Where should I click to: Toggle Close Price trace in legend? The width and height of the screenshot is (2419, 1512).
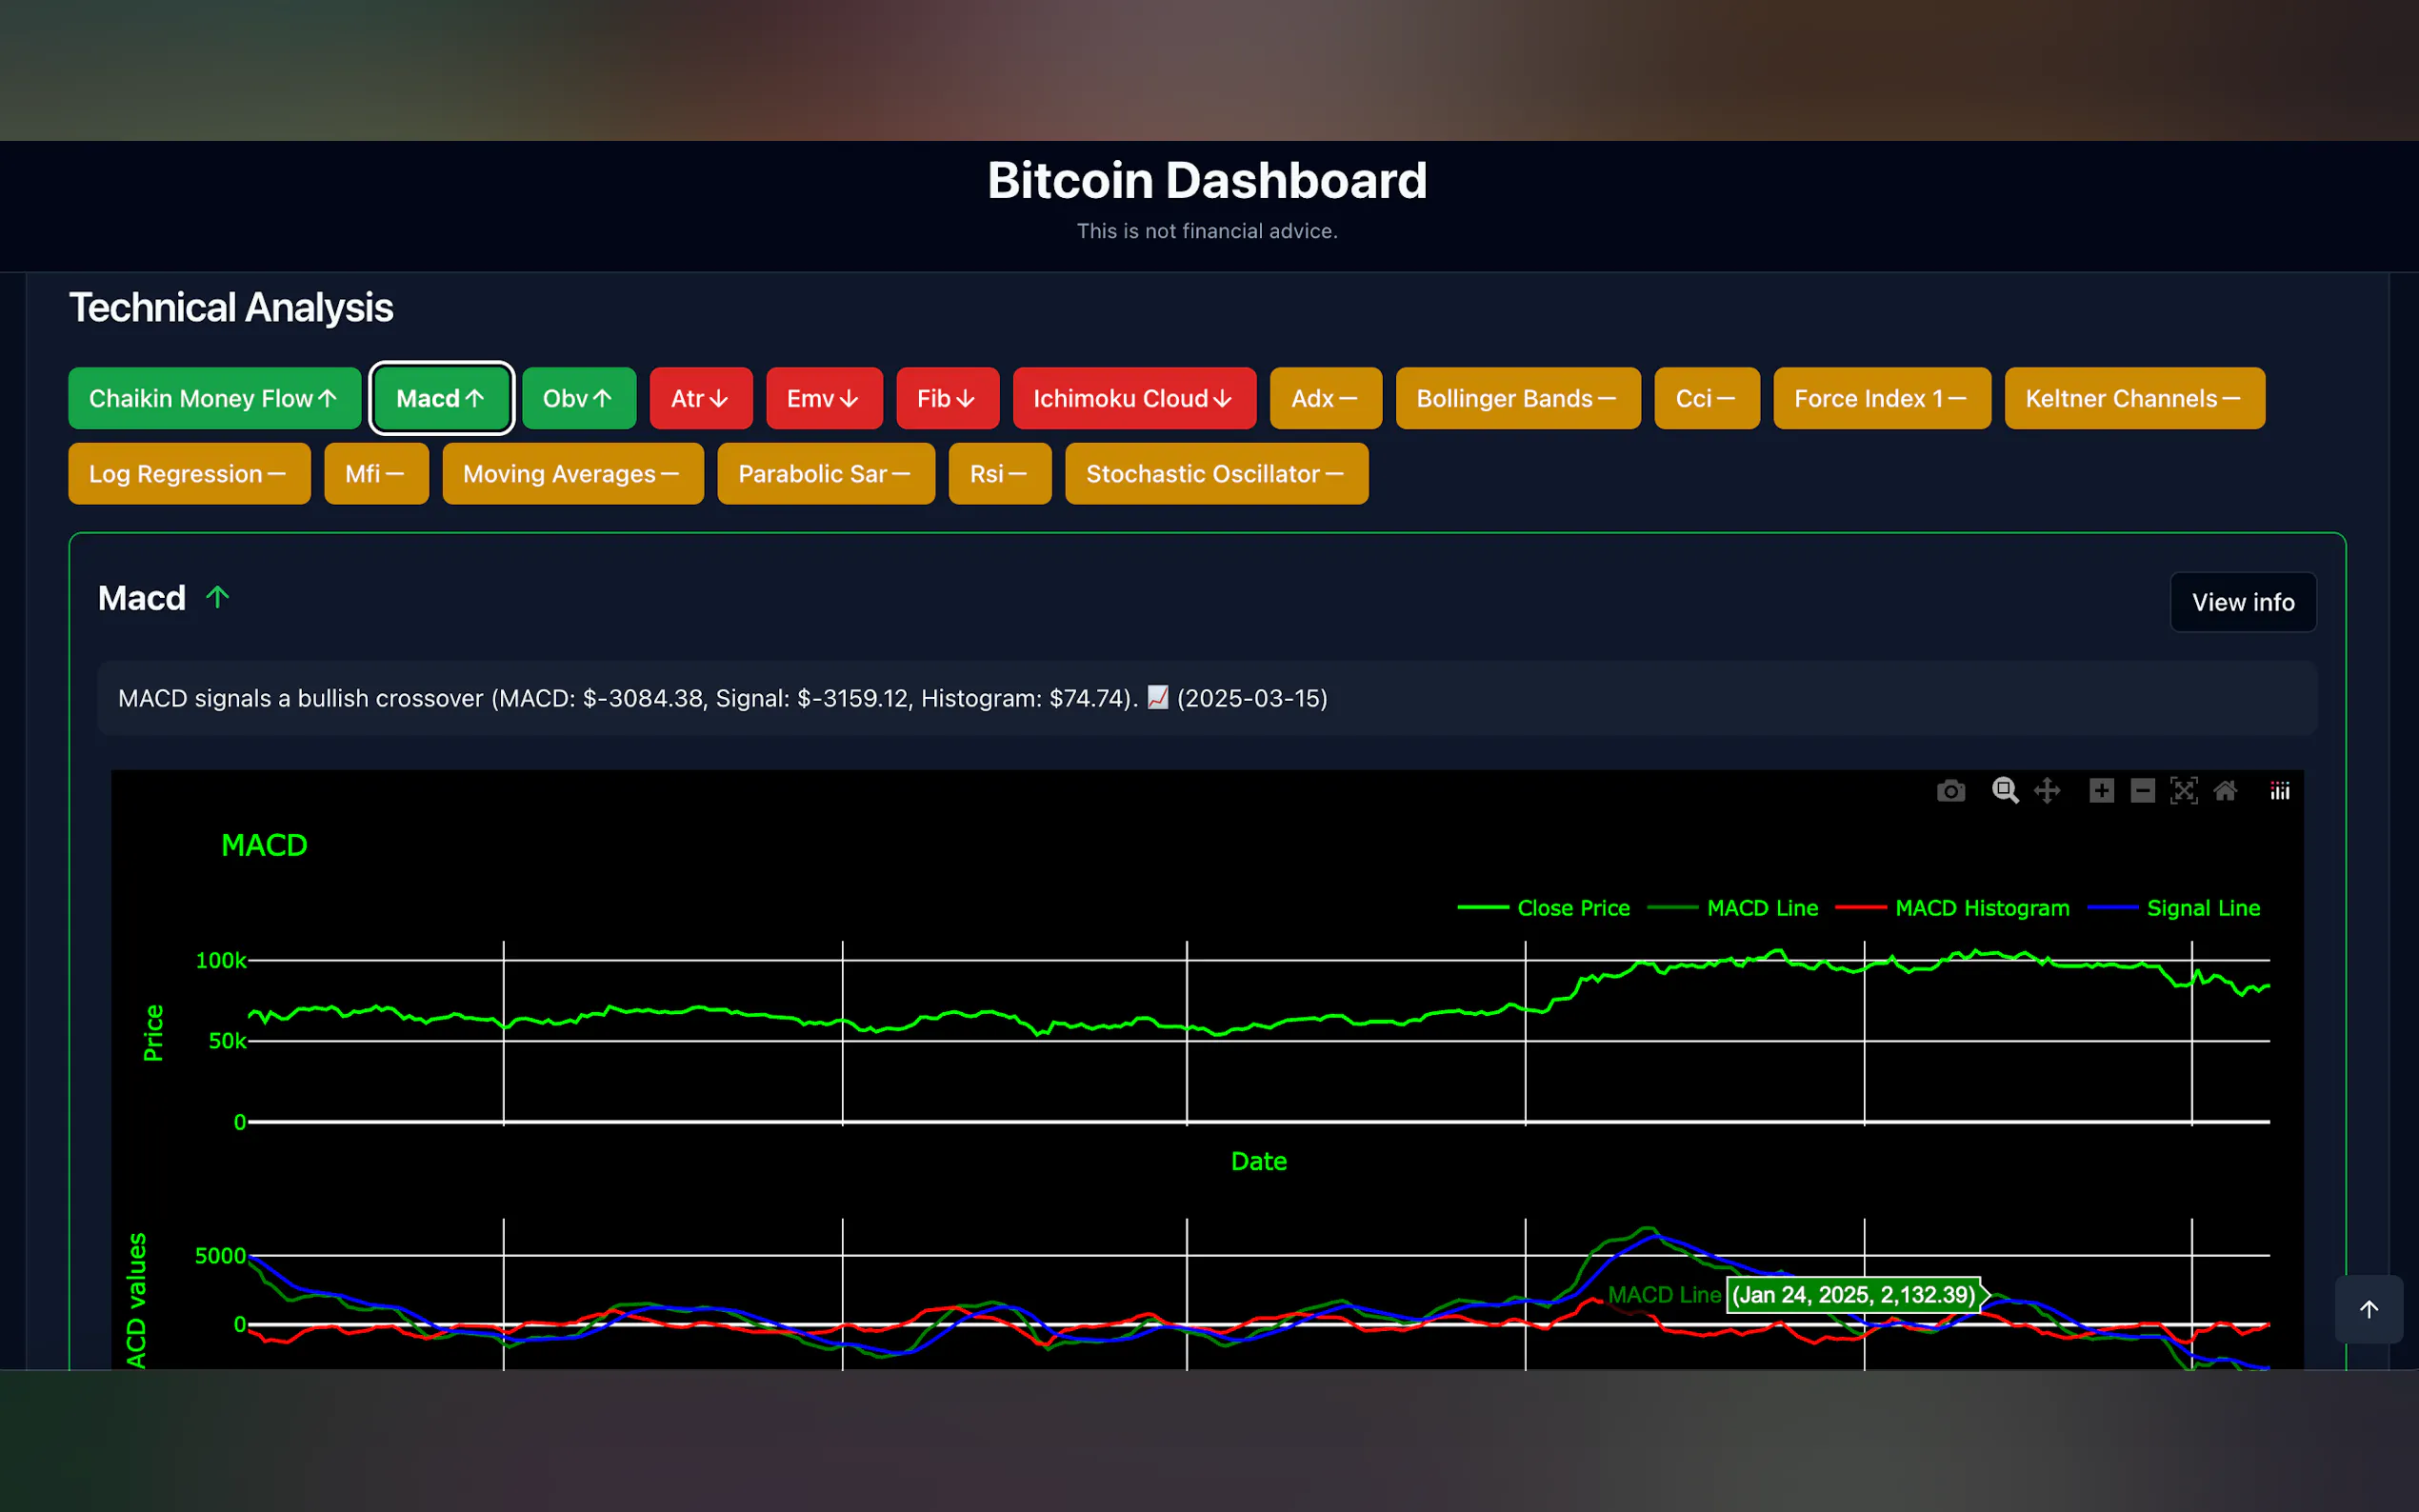point(1572,908)
